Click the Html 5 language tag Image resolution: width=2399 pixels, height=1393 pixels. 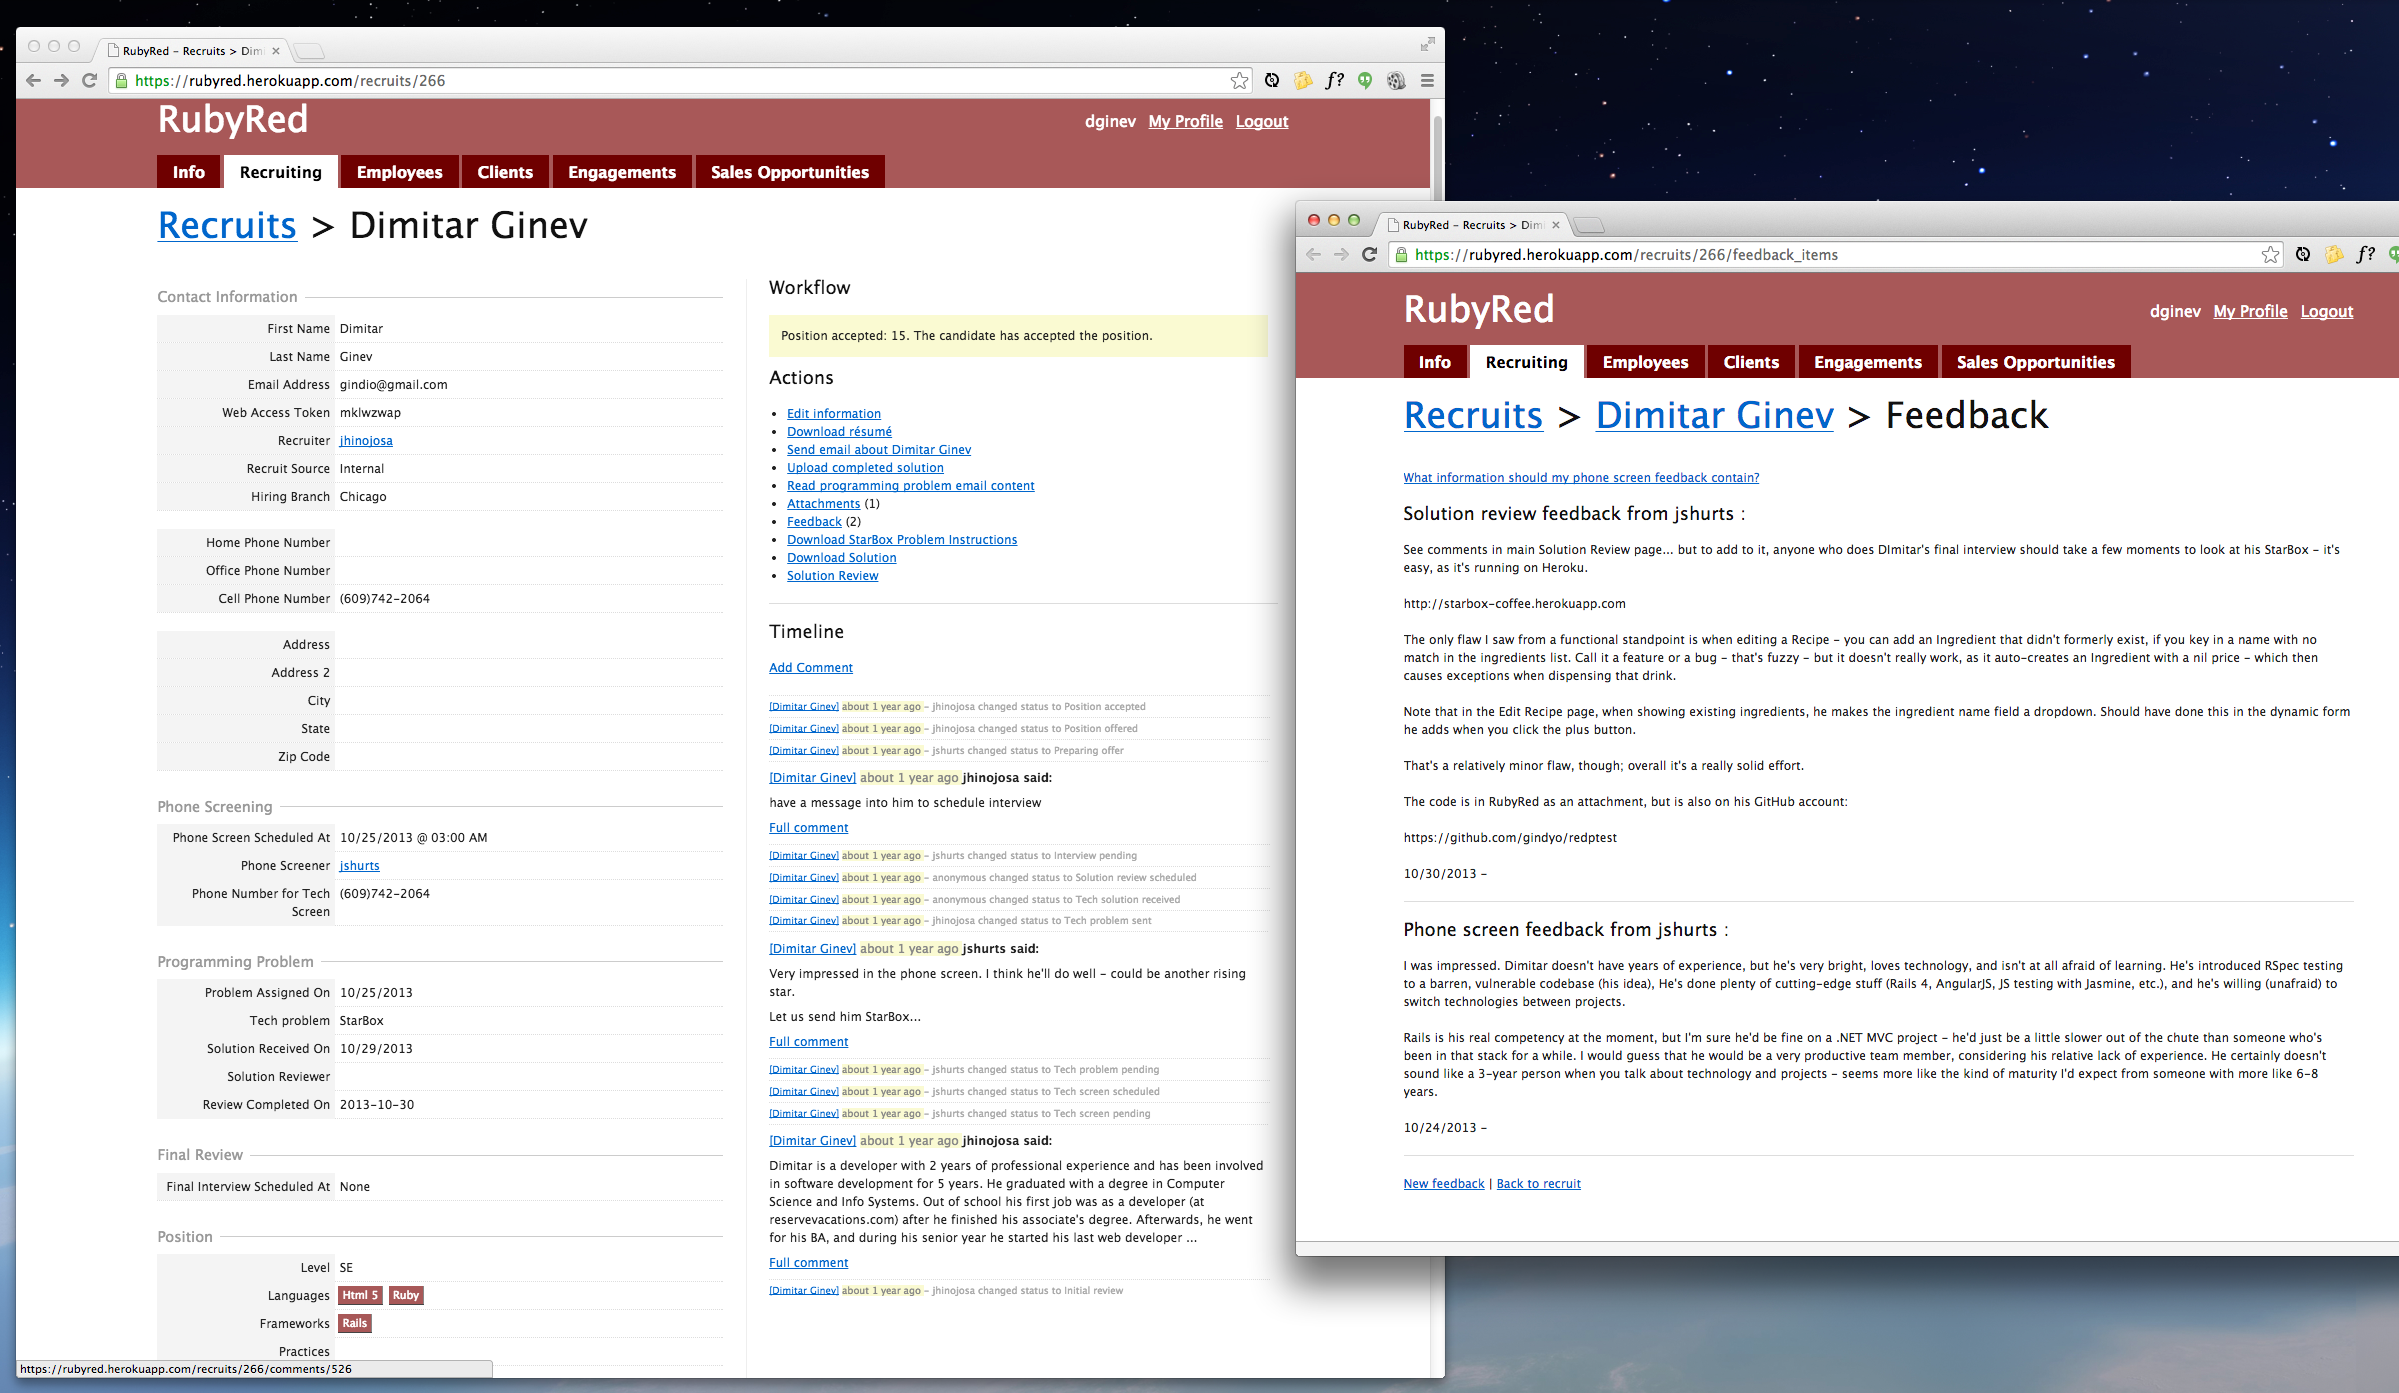(x=359, y=1295)
